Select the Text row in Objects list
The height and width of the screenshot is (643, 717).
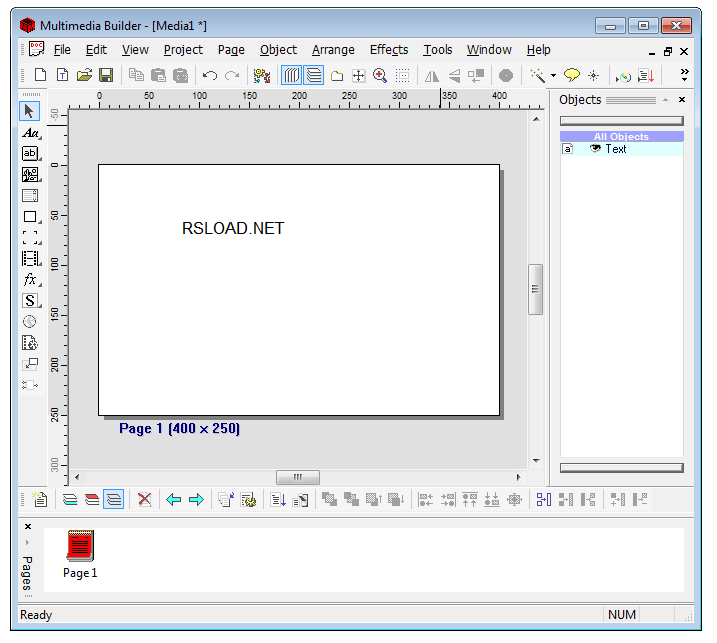[x=621, y=149]
